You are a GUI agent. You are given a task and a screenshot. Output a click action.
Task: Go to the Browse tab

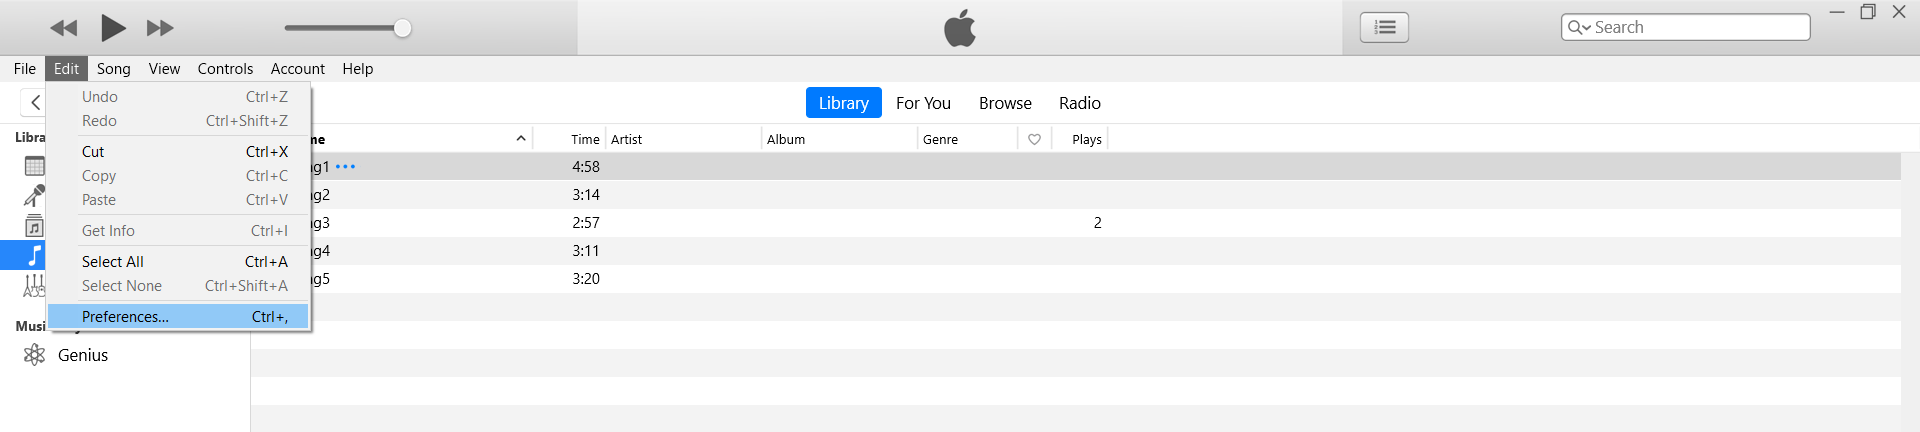pyautogui.click(x=1005, y=103)
